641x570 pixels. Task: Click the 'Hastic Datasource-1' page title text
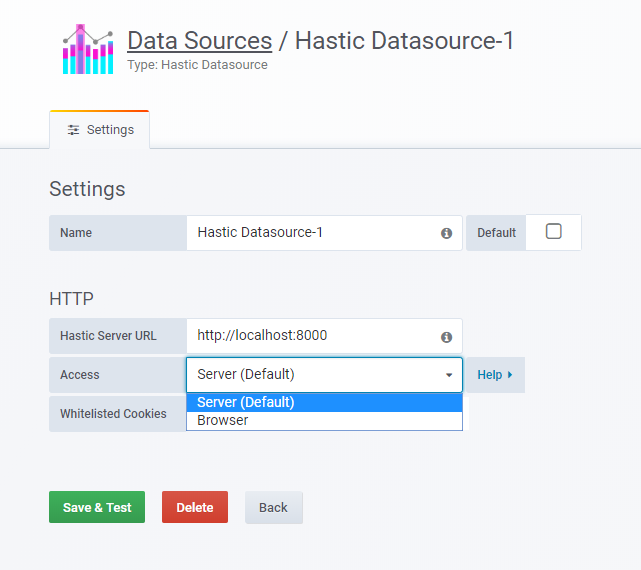(404, 40)
